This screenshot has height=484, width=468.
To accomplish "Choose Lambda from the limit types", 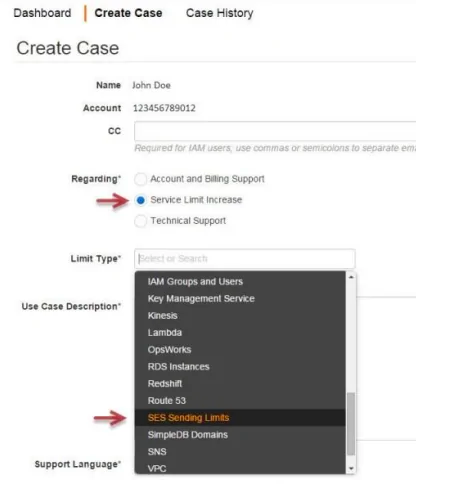I will point(240,333).
